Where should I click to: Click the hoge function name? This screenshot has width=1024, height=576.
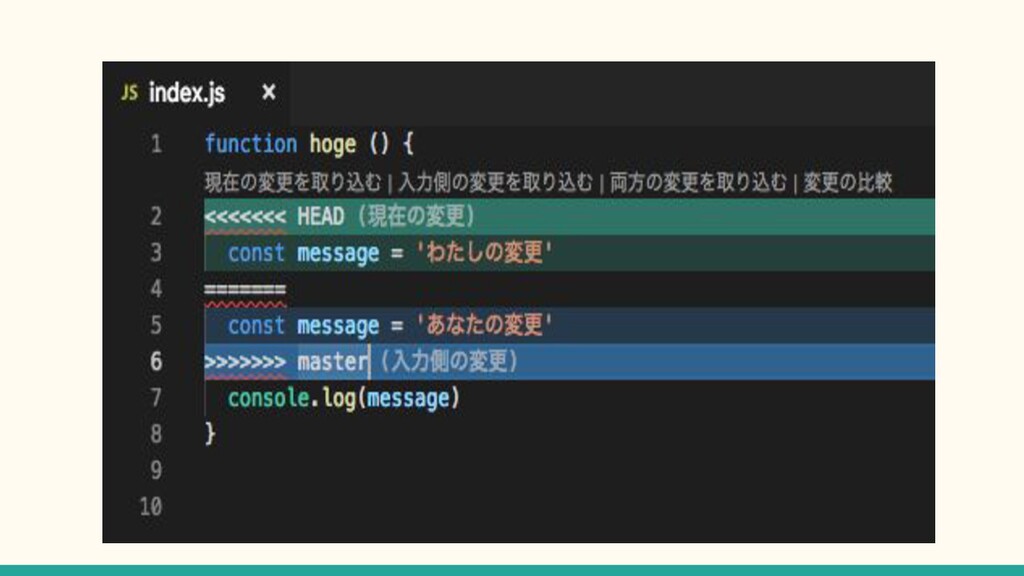333,144
